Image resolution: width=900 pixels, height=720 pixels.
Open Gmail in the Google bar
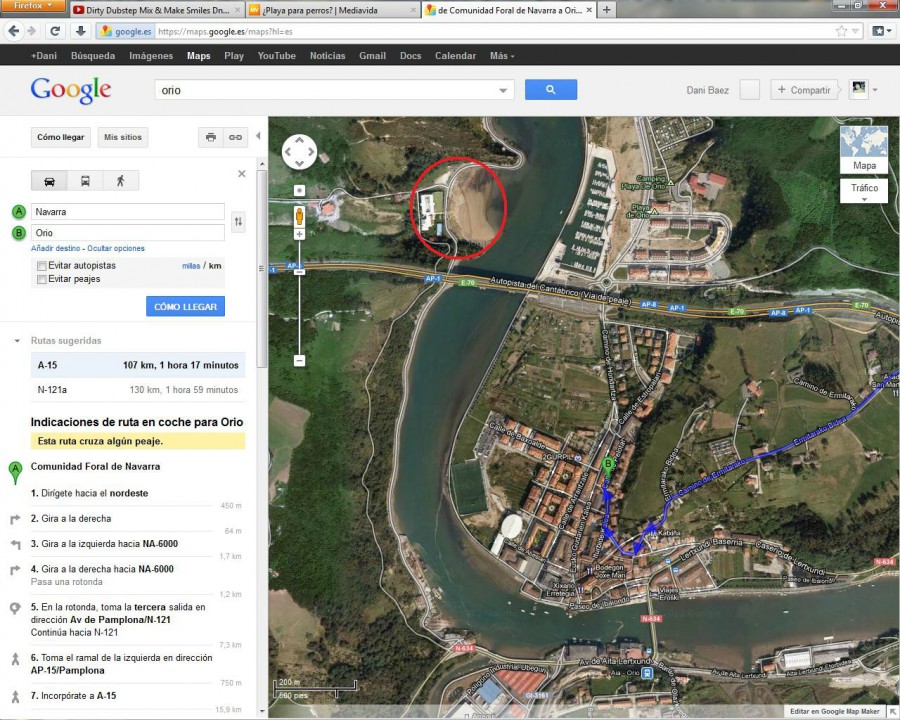[x=373, y=56]
